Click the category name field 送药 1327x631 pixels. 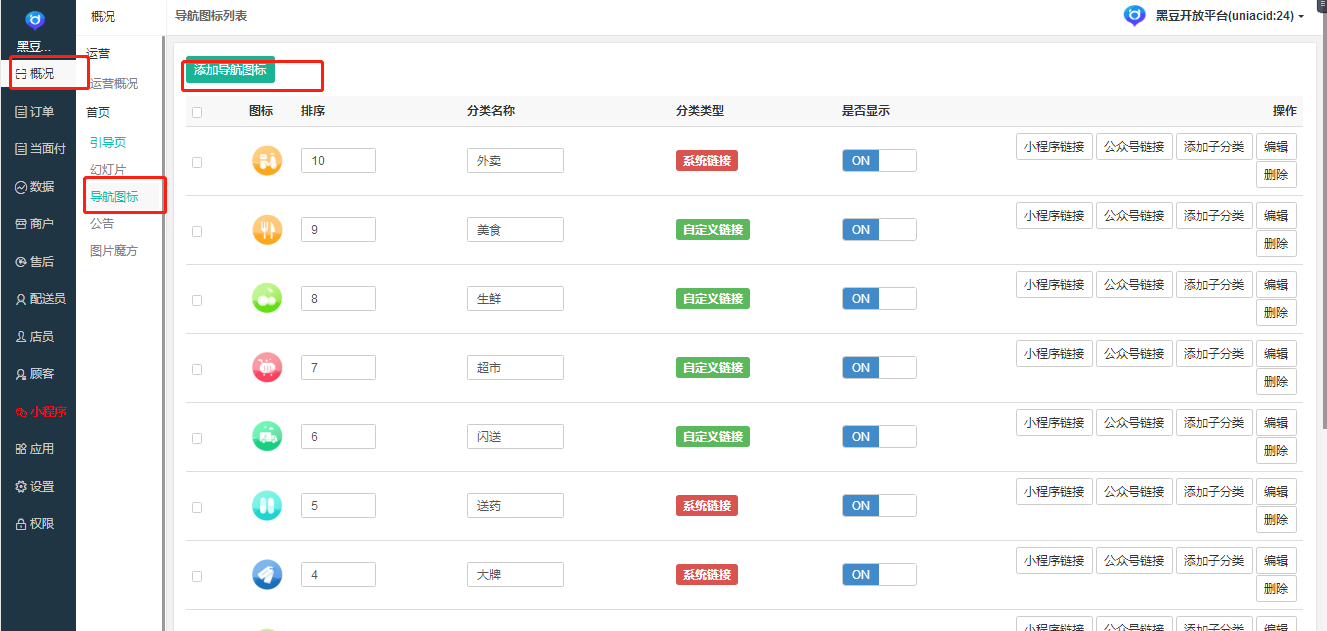click(x=515, y=505)
